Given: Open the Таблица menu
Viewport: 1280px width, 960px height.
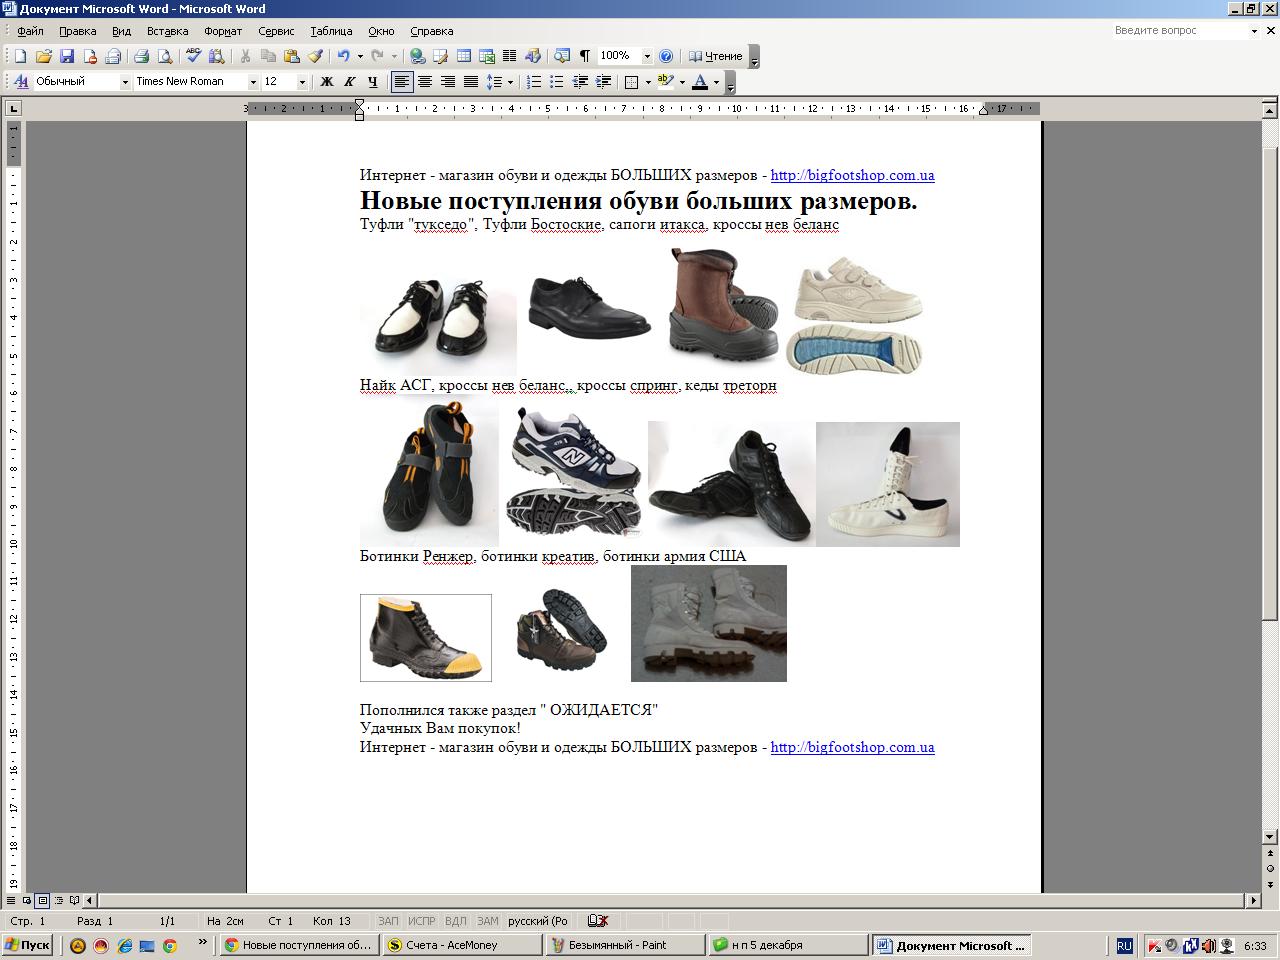Looking at the screenshot, I should [x=331, y=31].
